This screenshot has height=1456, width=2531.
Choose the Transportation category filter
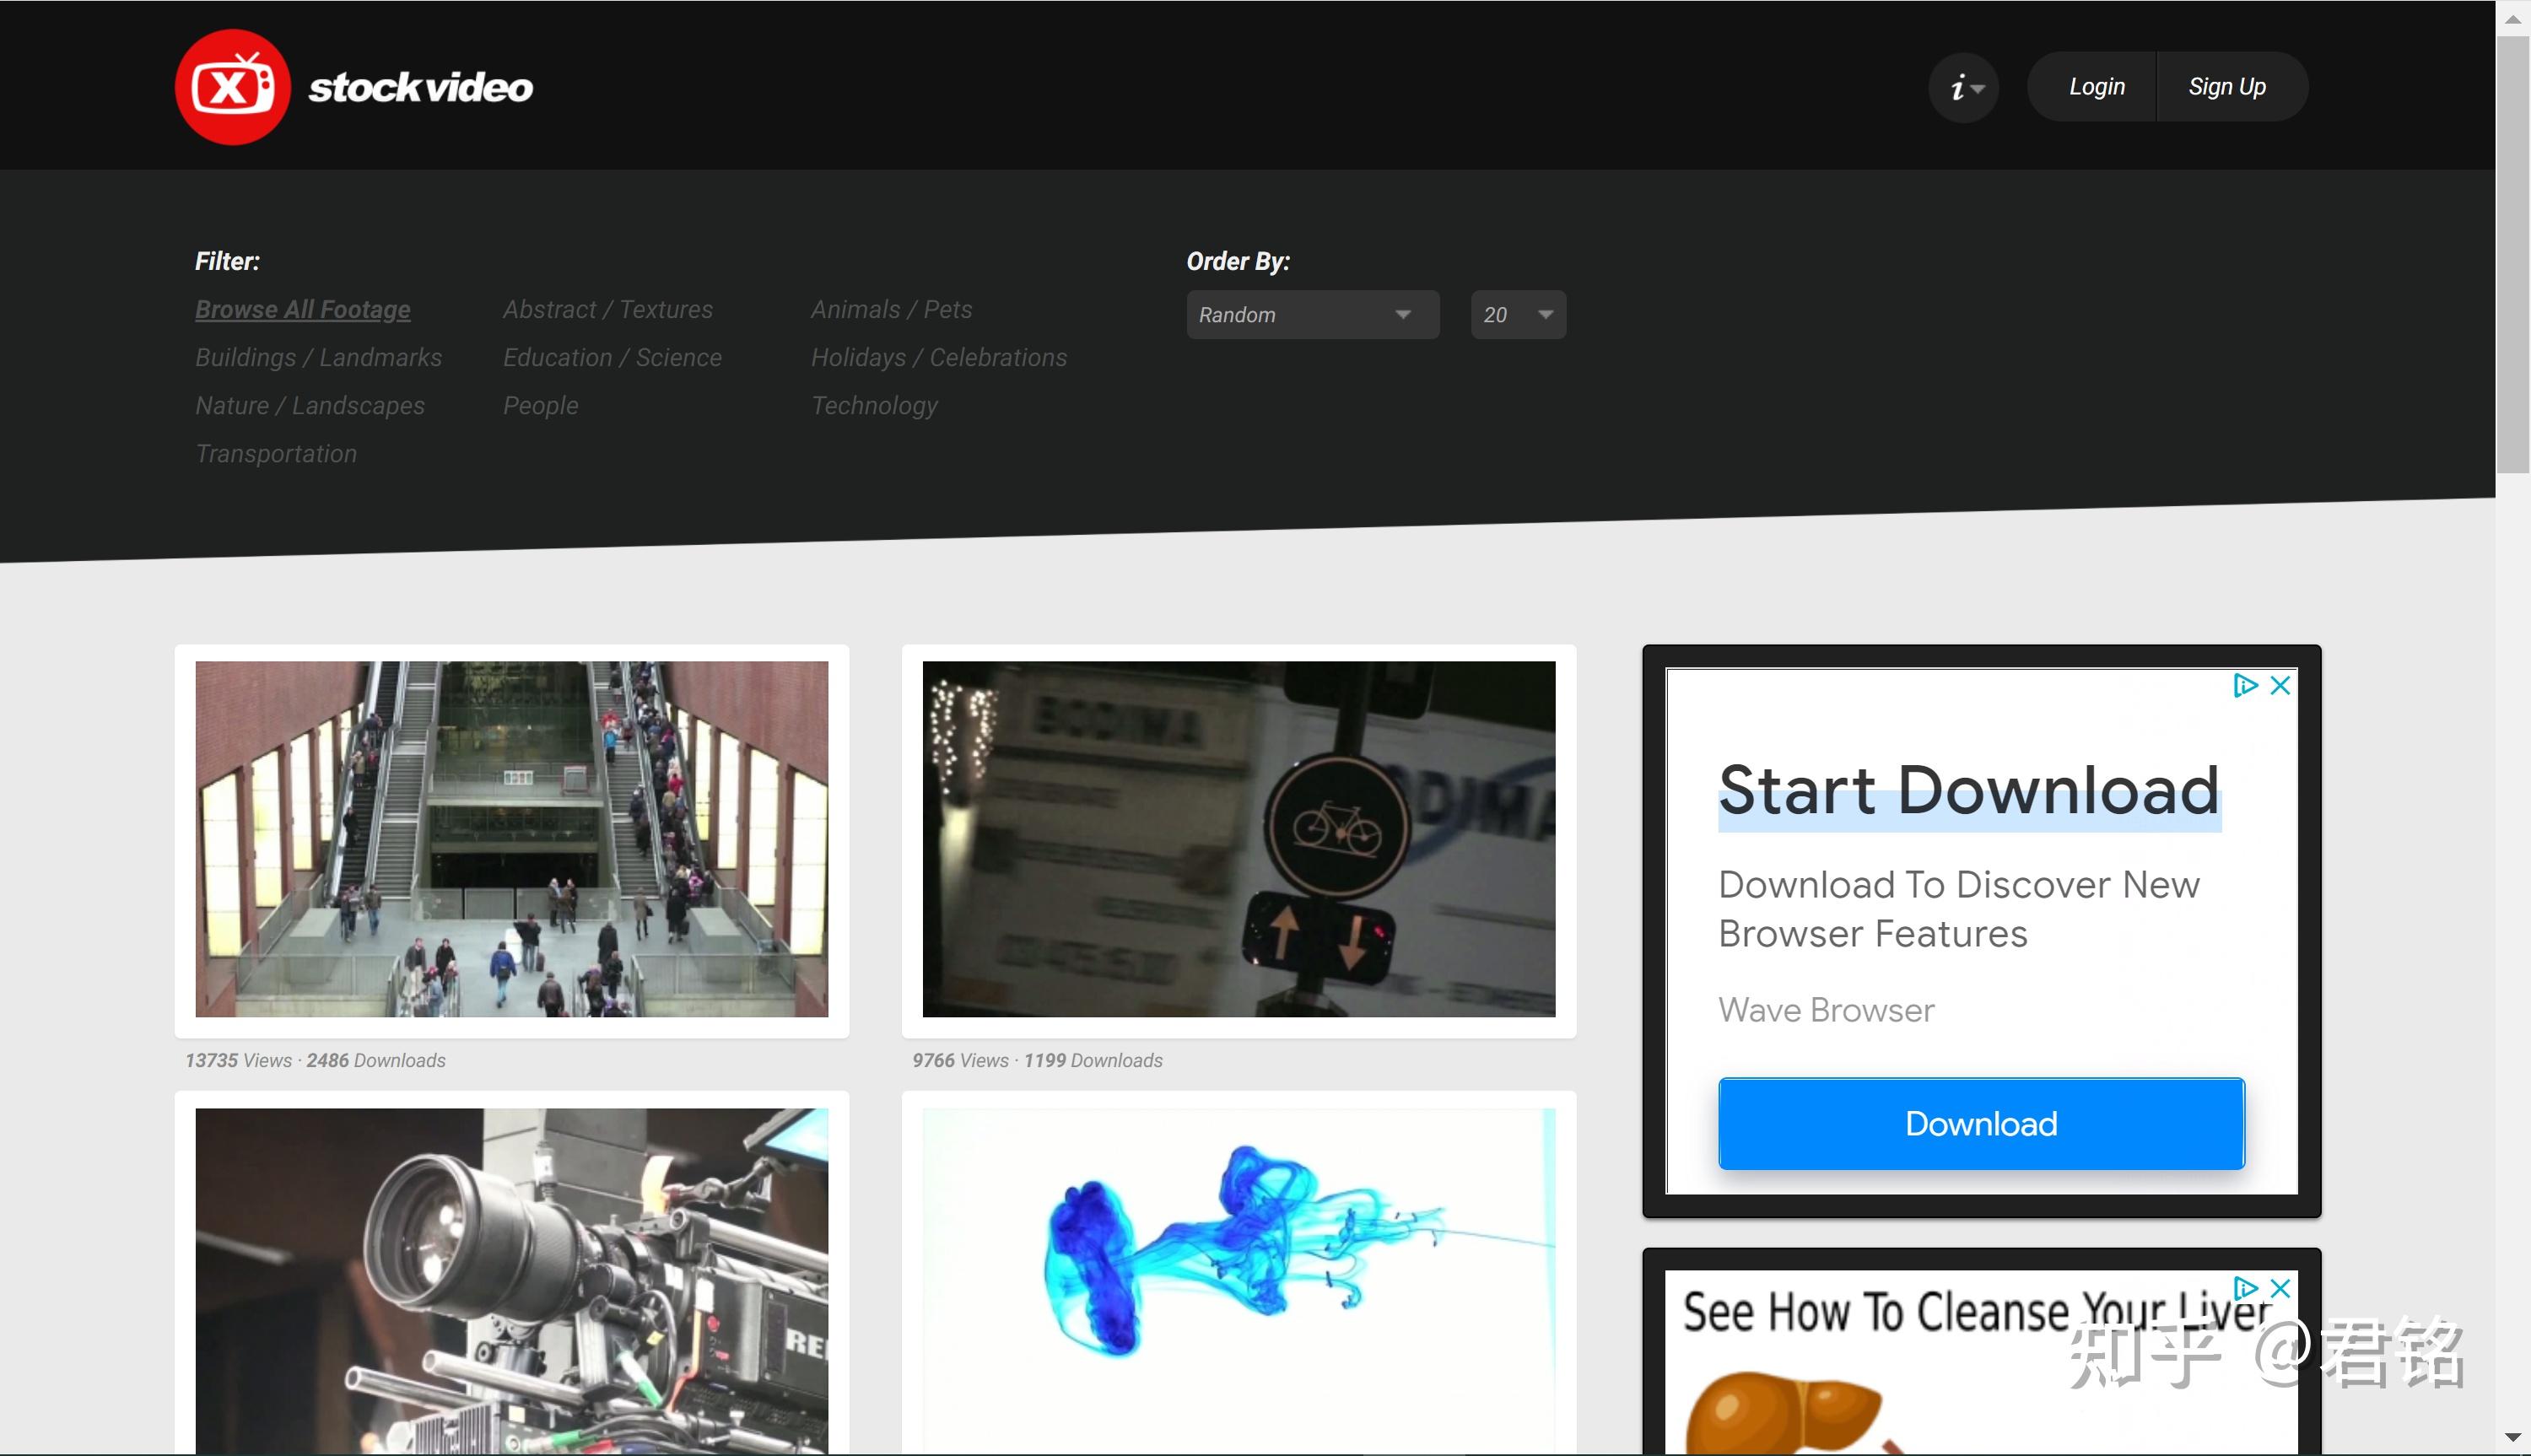[x=276, y=454]
